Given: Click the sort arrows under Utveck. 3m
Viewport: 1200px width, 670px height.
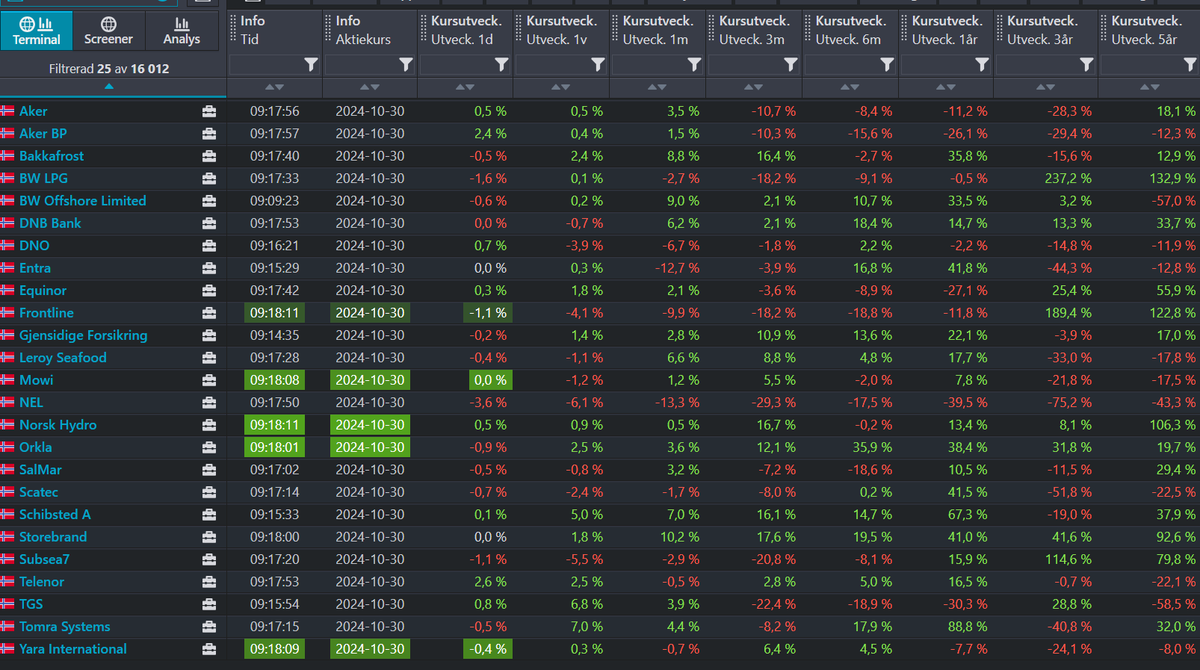Looking at the screenshot, I should coord(754,88).
